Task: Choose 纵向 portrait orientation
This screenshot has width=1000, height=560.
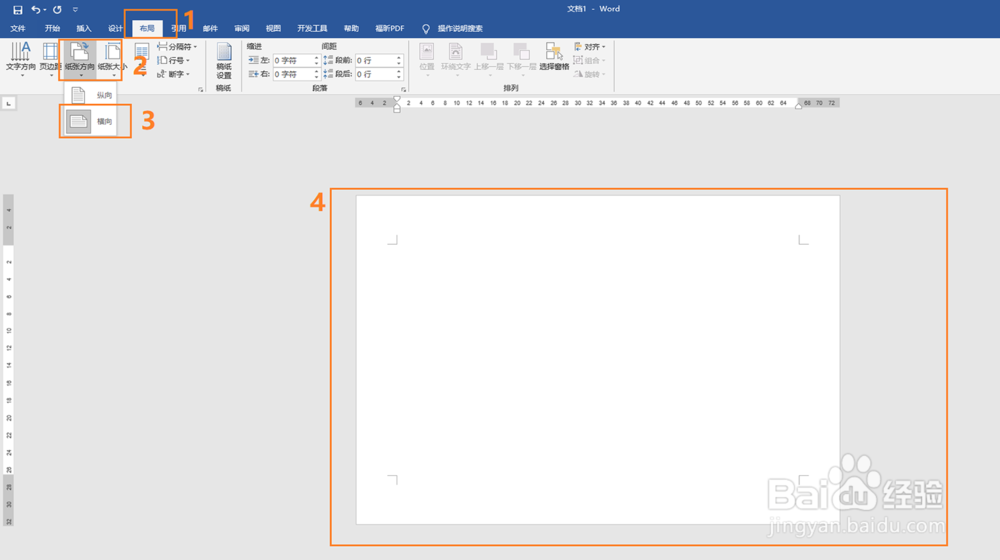Action: [91, 95]
